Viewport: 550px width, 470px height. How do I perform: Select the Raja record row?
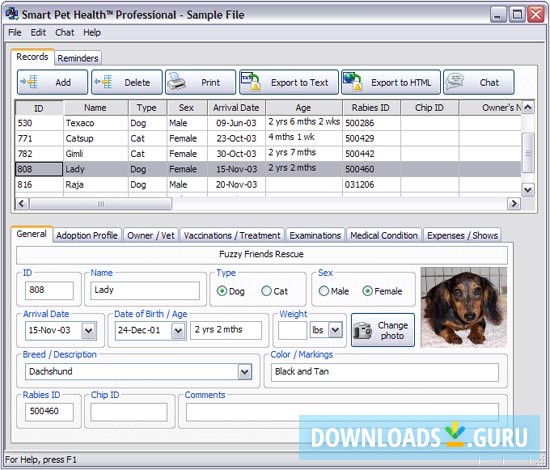pyautogui.click(x=268, y=185)
